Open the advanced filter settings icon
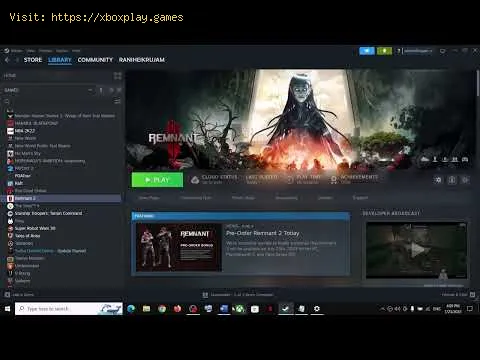This screenshot has height=360, width=480. (x=117, y=101)
